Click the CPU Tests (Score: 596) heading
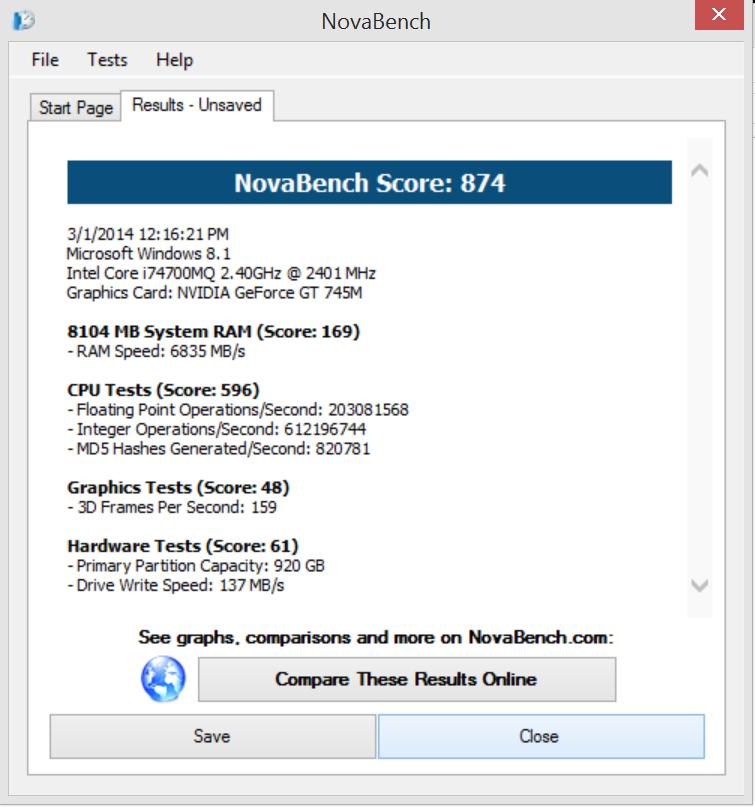The image size is (755, 807). coord(163,390)
